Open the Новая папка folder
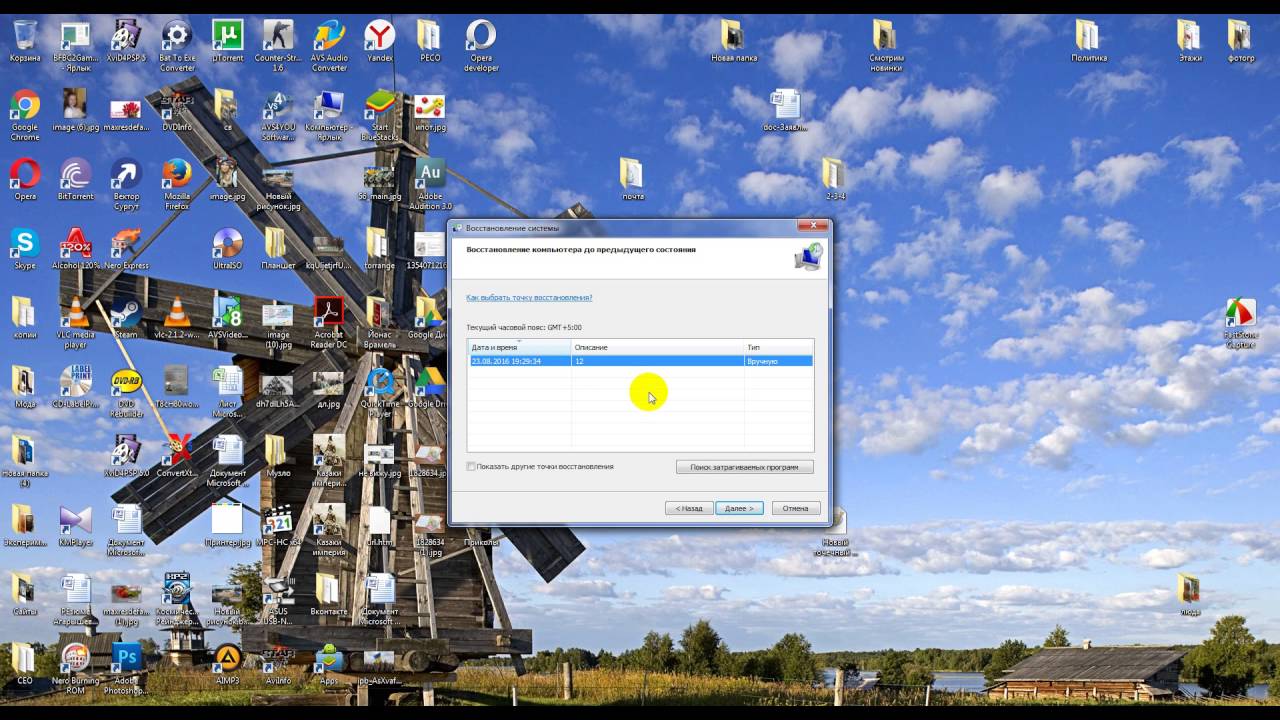Screen dimensions: 1280x720 click(733, 36)
